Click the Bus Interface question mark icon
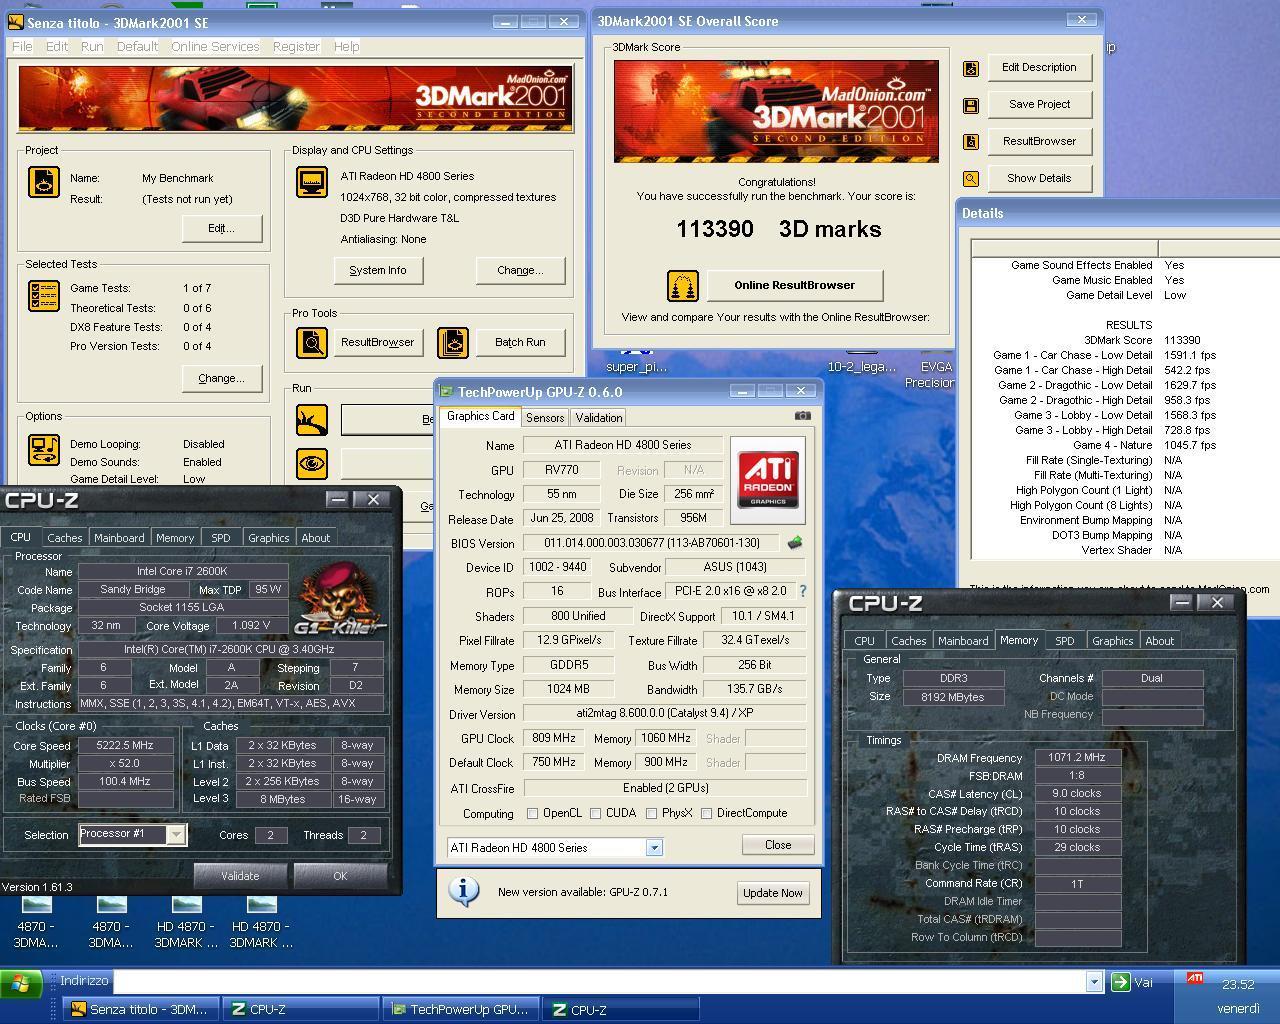Screen dimensions: 1280x1024 [802, 591]
